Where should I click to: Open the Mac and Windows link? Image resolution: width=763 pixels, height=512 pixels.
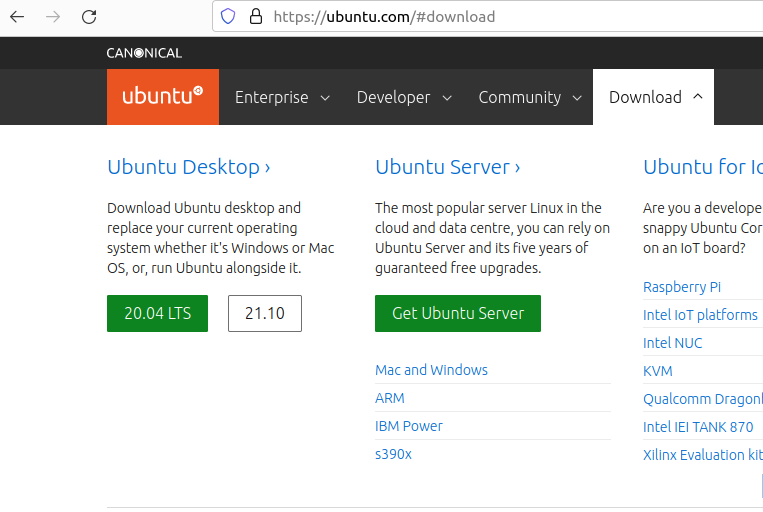click(431, 370)
